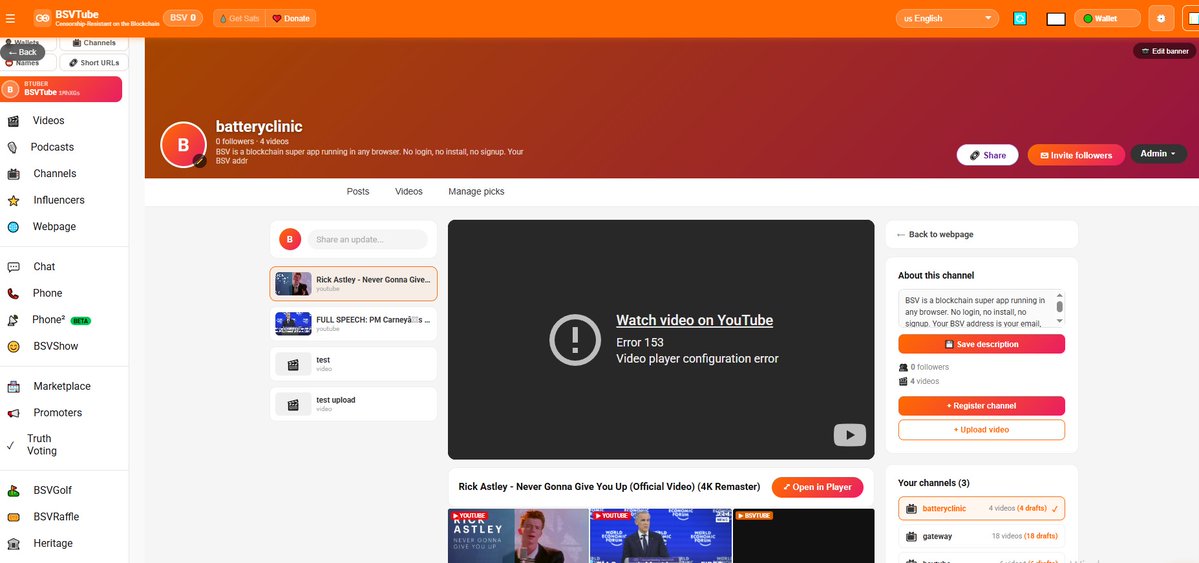Screen dimensions: 1199x563
Task: Select the Rick Astley video in the list
Action: [x=353, y=284]
